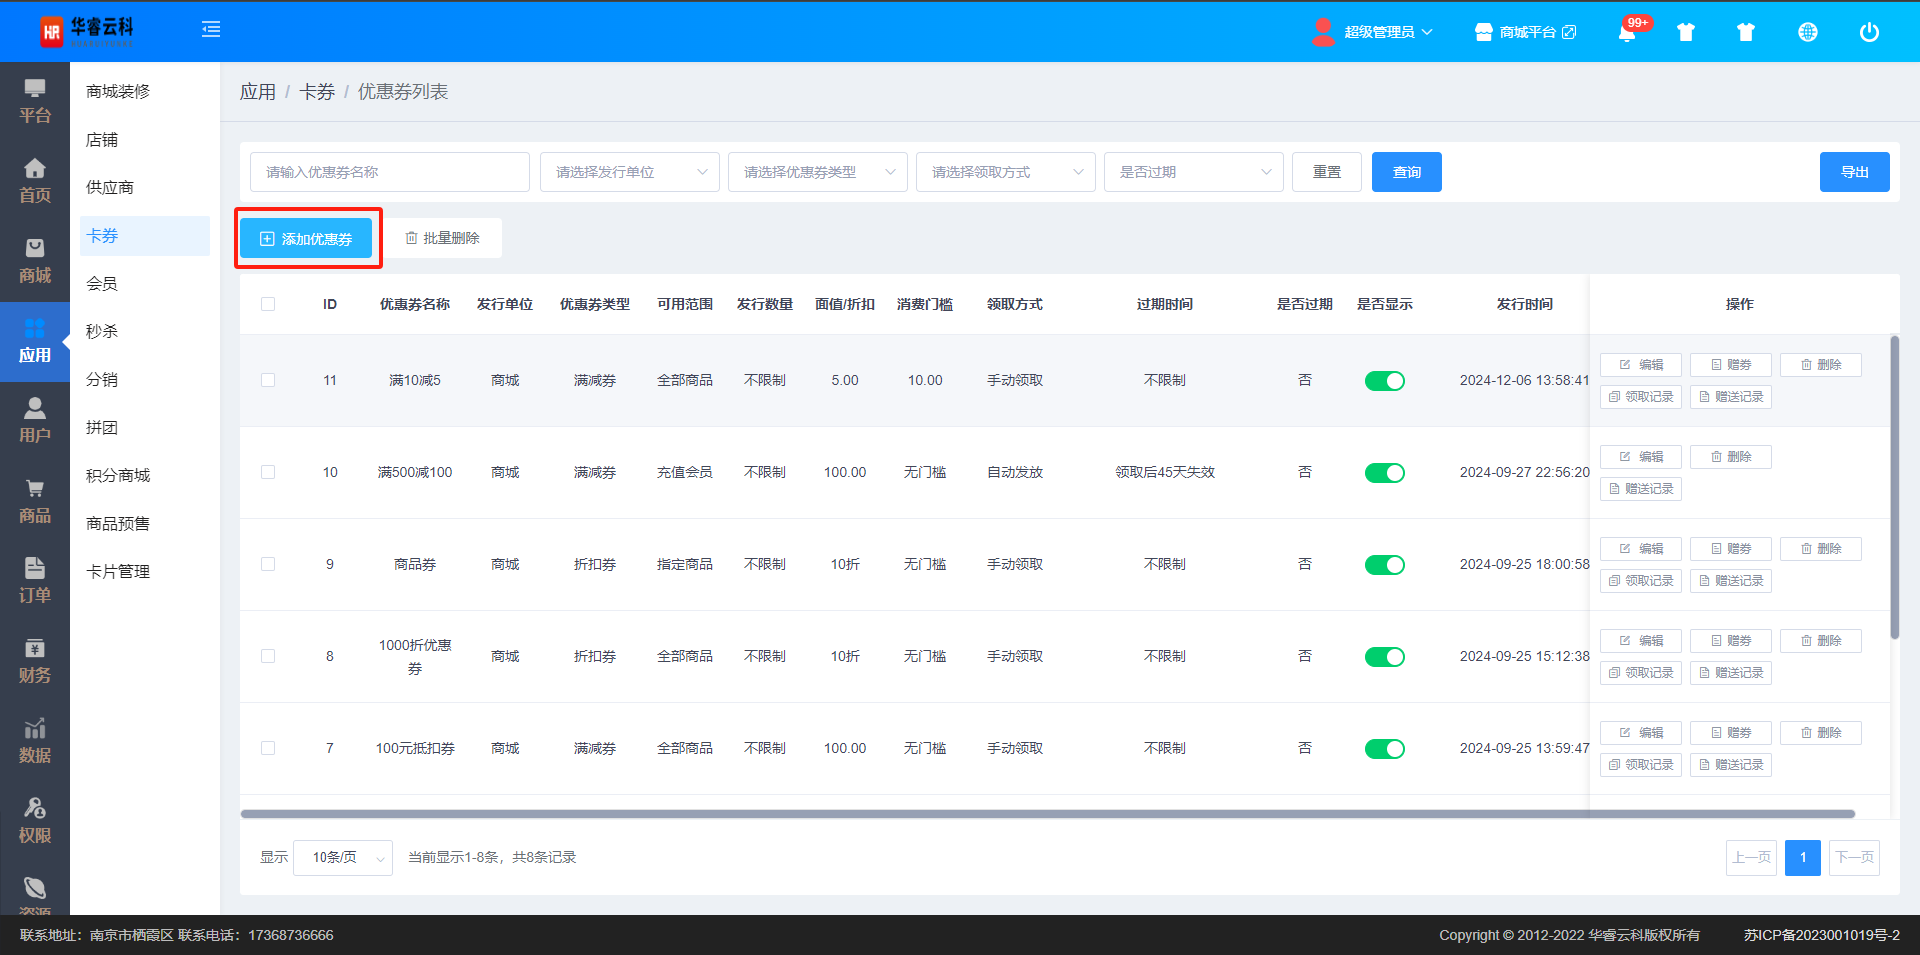1920x955 pixels.
Task: Click the globe language icon
Action: click(x=1807, y=32)
